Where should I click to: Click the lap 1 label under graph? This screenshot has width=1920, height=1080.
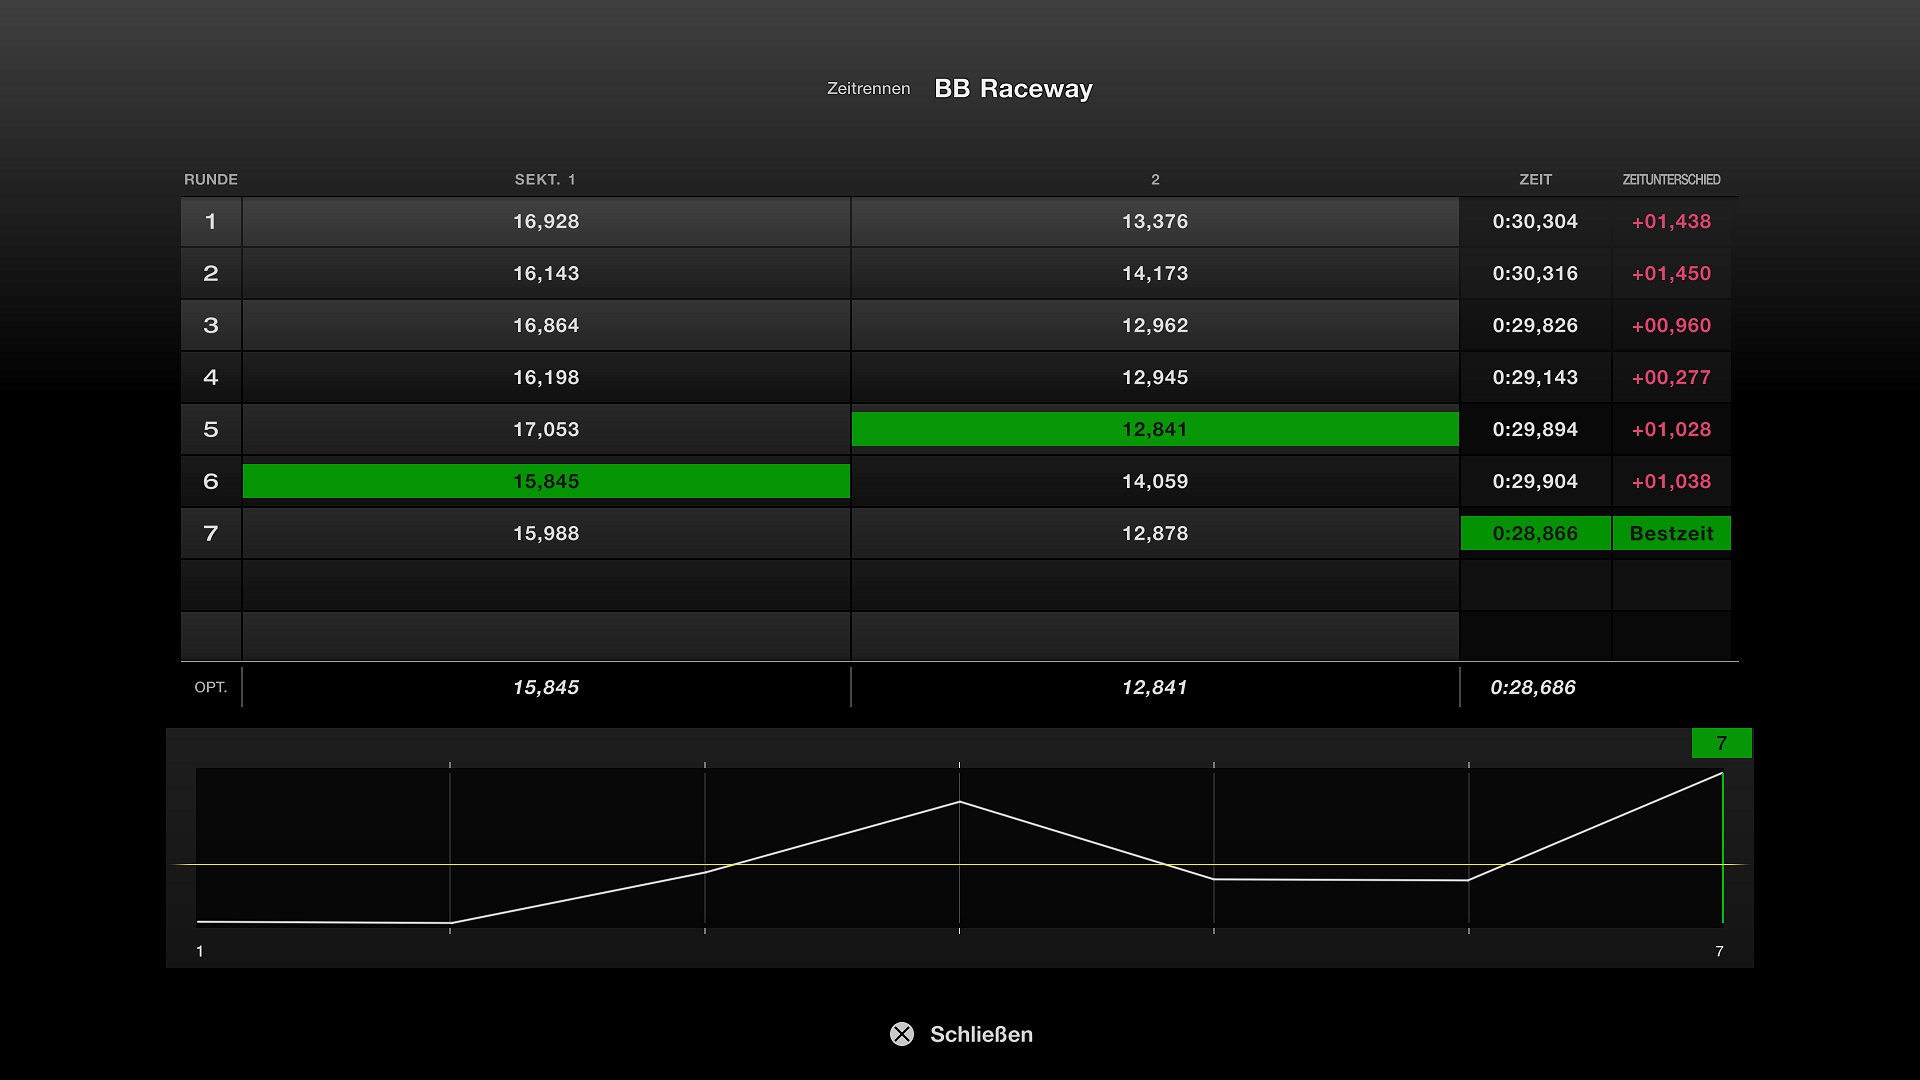[x=200, y=951]
